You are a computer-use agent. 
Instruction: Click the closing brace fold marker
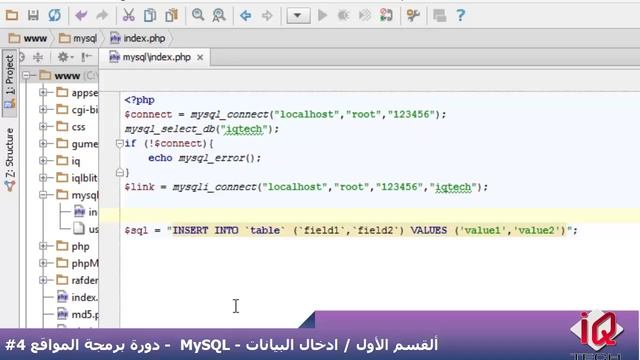tap(120, 172)
